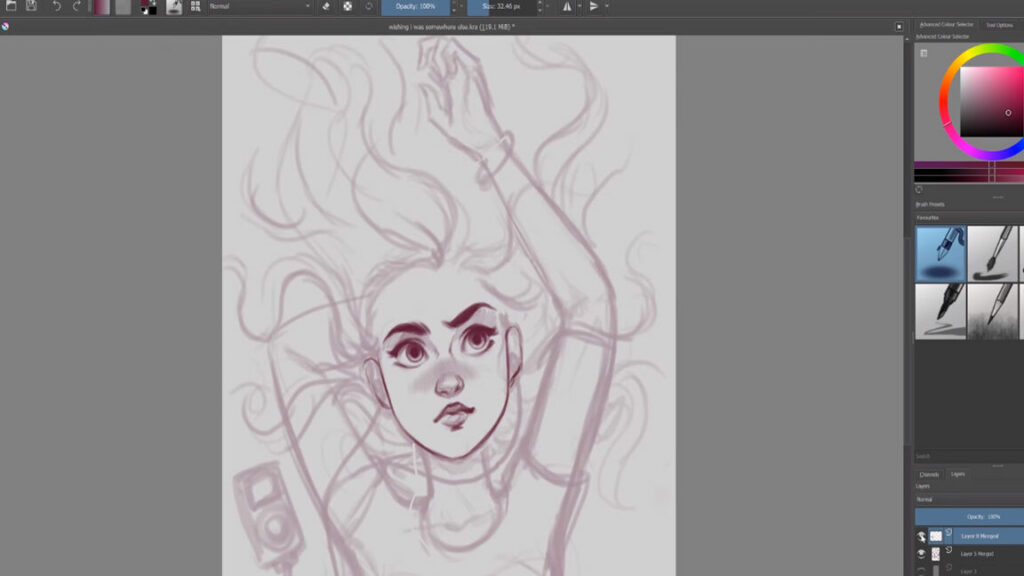Open the brush presets grid icon
The width and height of the screenshot is (1024, 576).
pos(195,6)
